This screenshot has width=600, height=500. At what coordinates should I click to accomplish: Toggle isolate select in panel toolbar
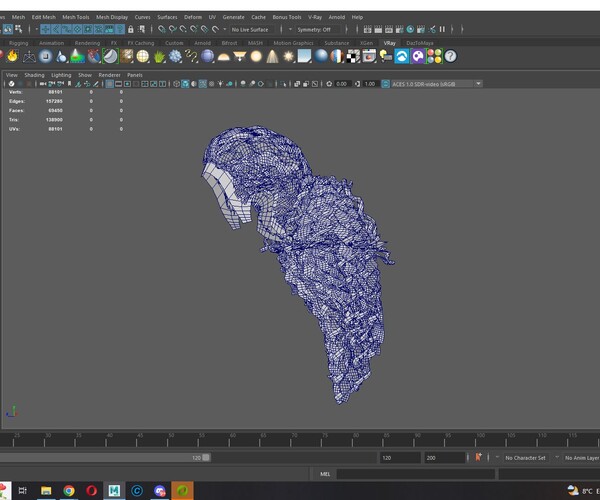[283, 84]
